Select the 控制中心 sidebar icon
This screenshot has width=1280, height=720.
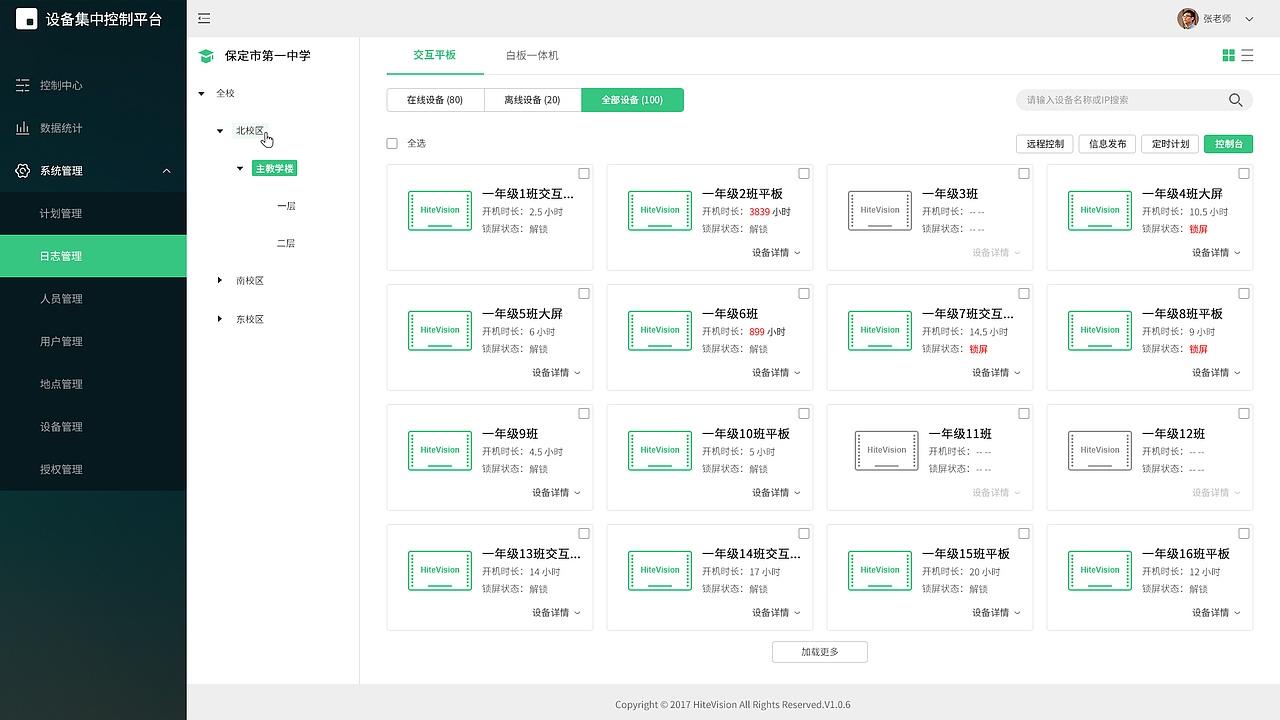tap(22, 85)
